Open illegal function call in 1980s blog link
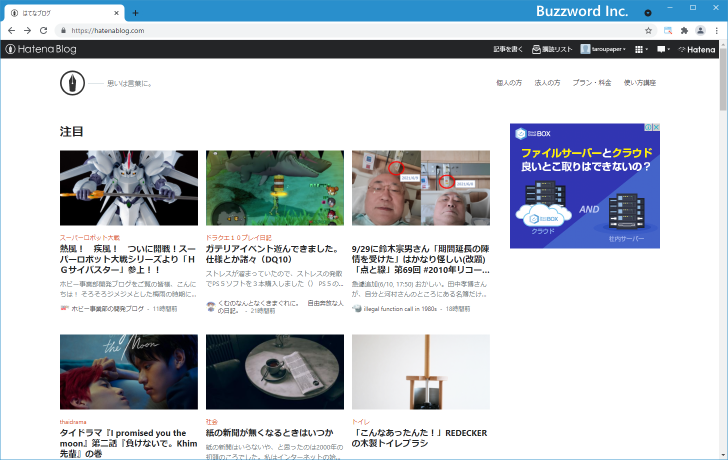 pyautogui.click(x=400, y=309)
